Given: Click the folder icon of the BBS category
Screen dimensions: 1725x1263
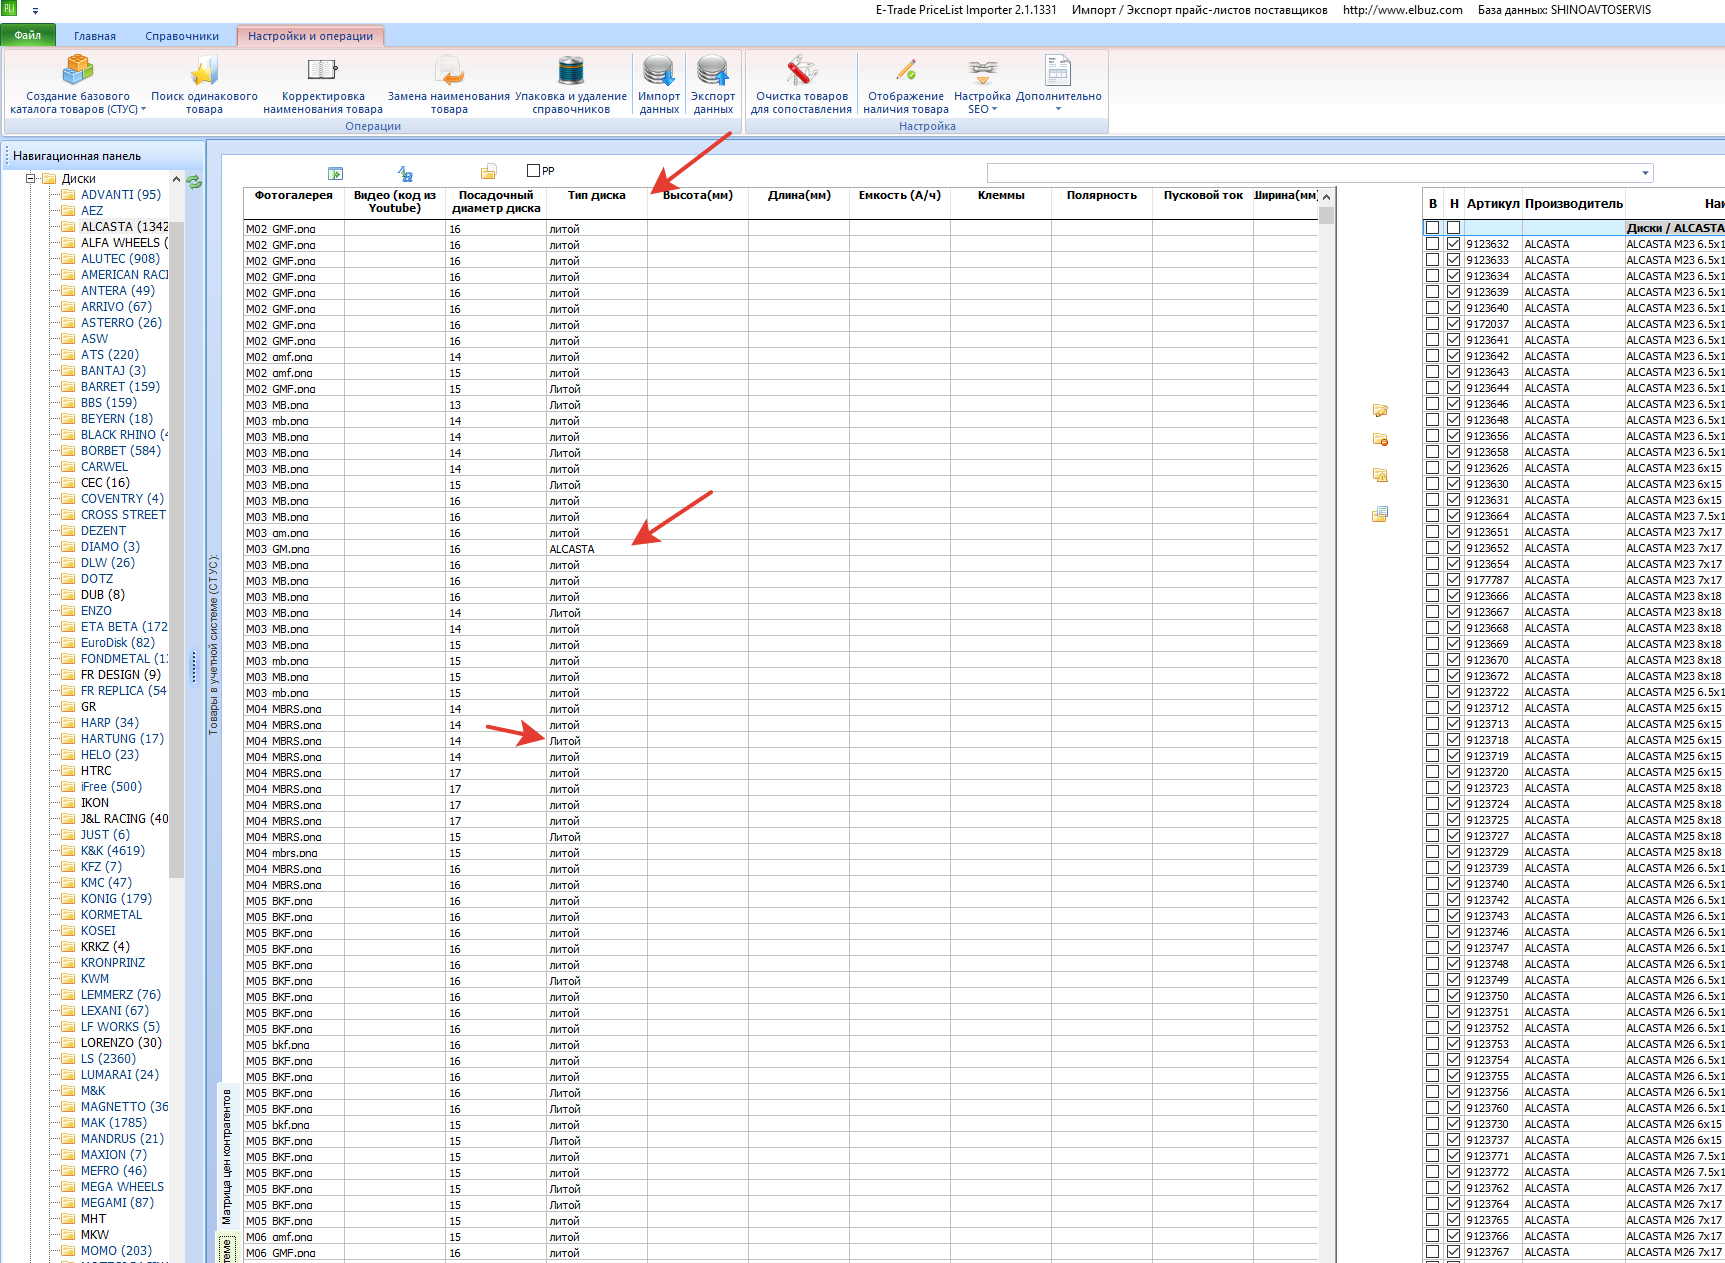Looking at the screenshot, I should 68,403.
